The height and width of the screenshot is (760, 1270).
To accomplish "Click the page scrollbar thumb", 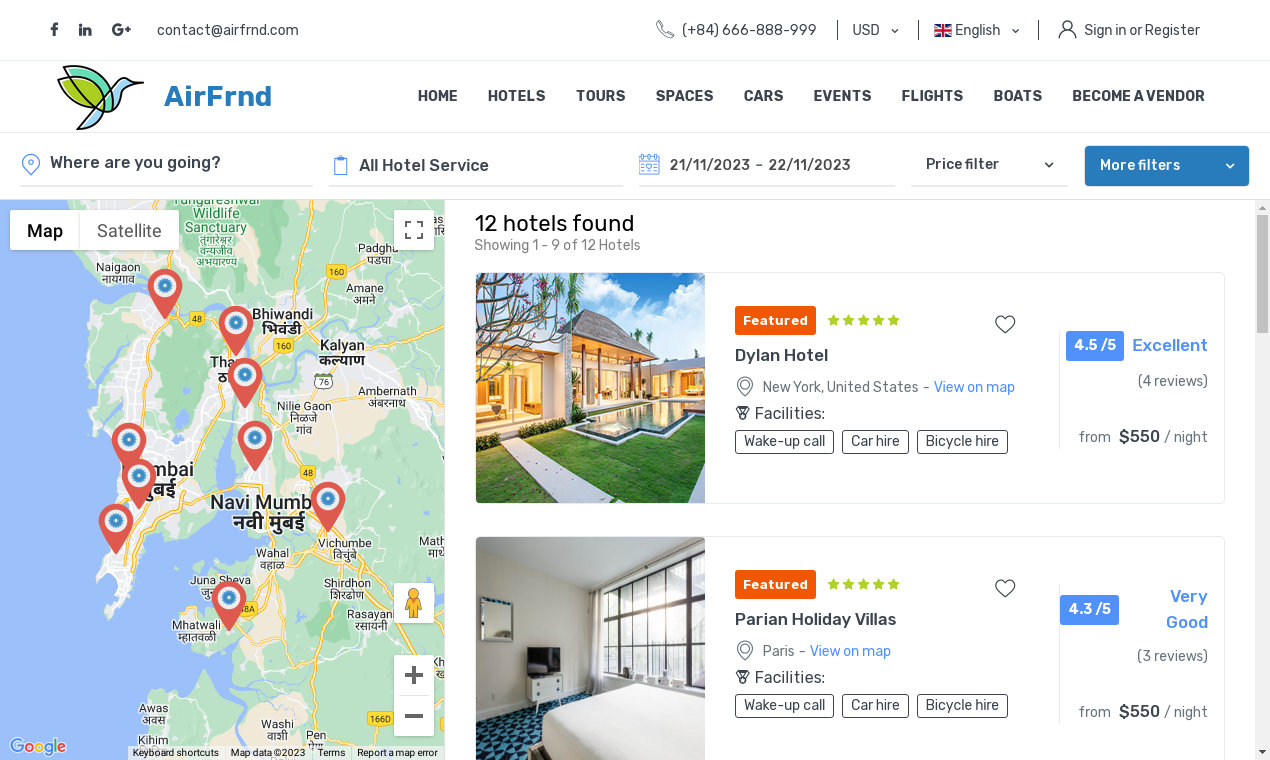I will (1262, 273).
